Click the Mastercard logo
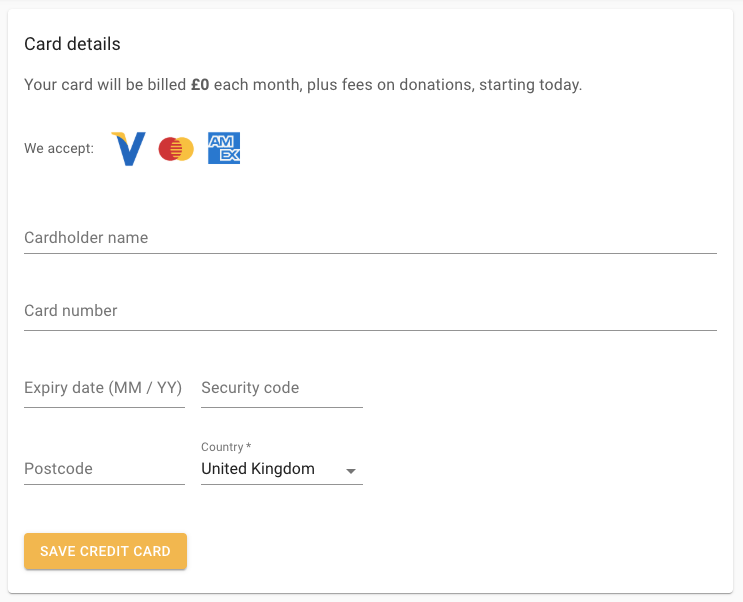743x602 pixels. 176,149
